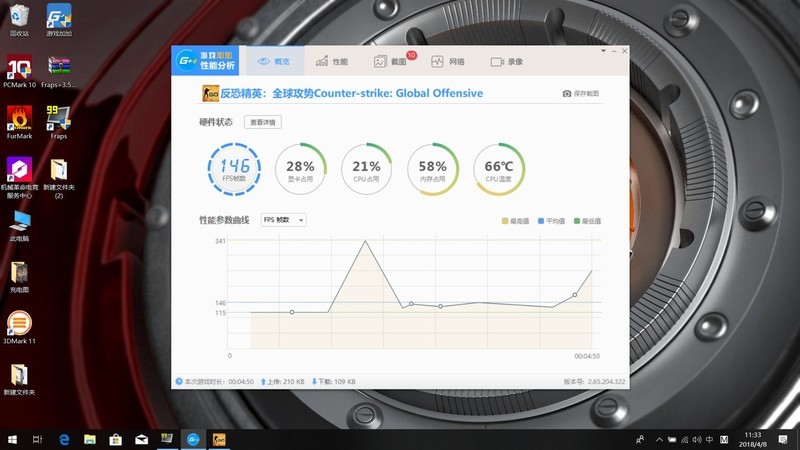The height and width of the screenshot is (450, 800).
Task: Click 版本号 2.65.204.322 text
Action: 594,382
